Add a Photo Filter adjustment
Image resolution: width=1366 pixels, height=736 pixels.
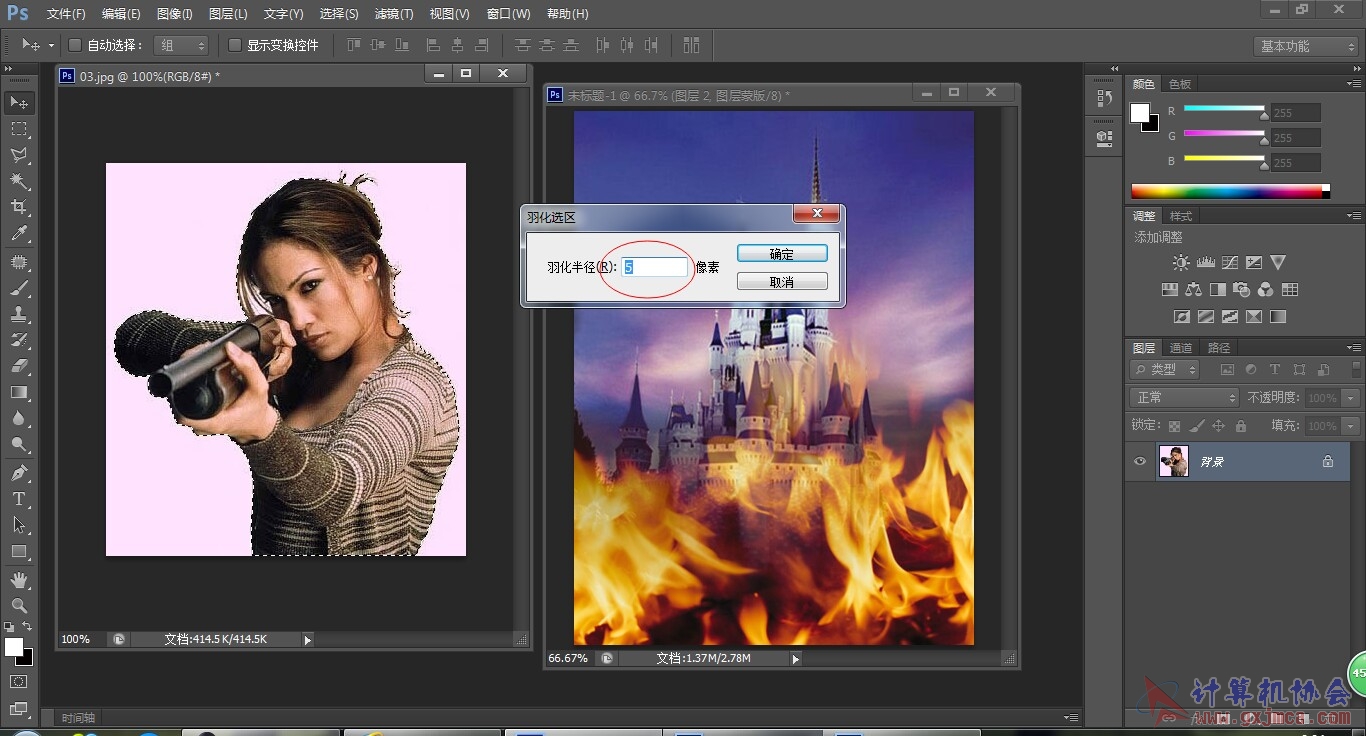point(1241,290)
